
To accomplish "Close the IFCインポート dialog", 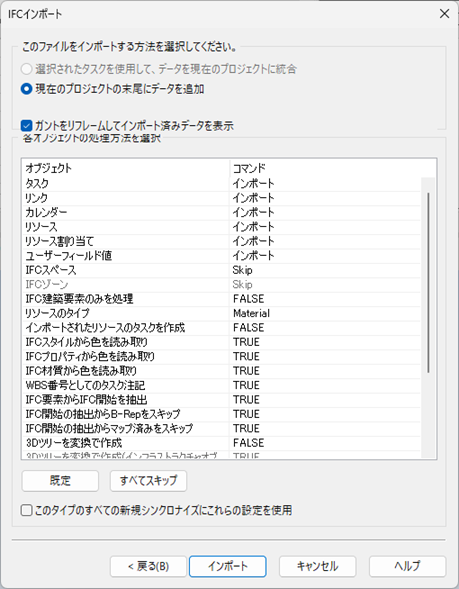I will 444,14.
